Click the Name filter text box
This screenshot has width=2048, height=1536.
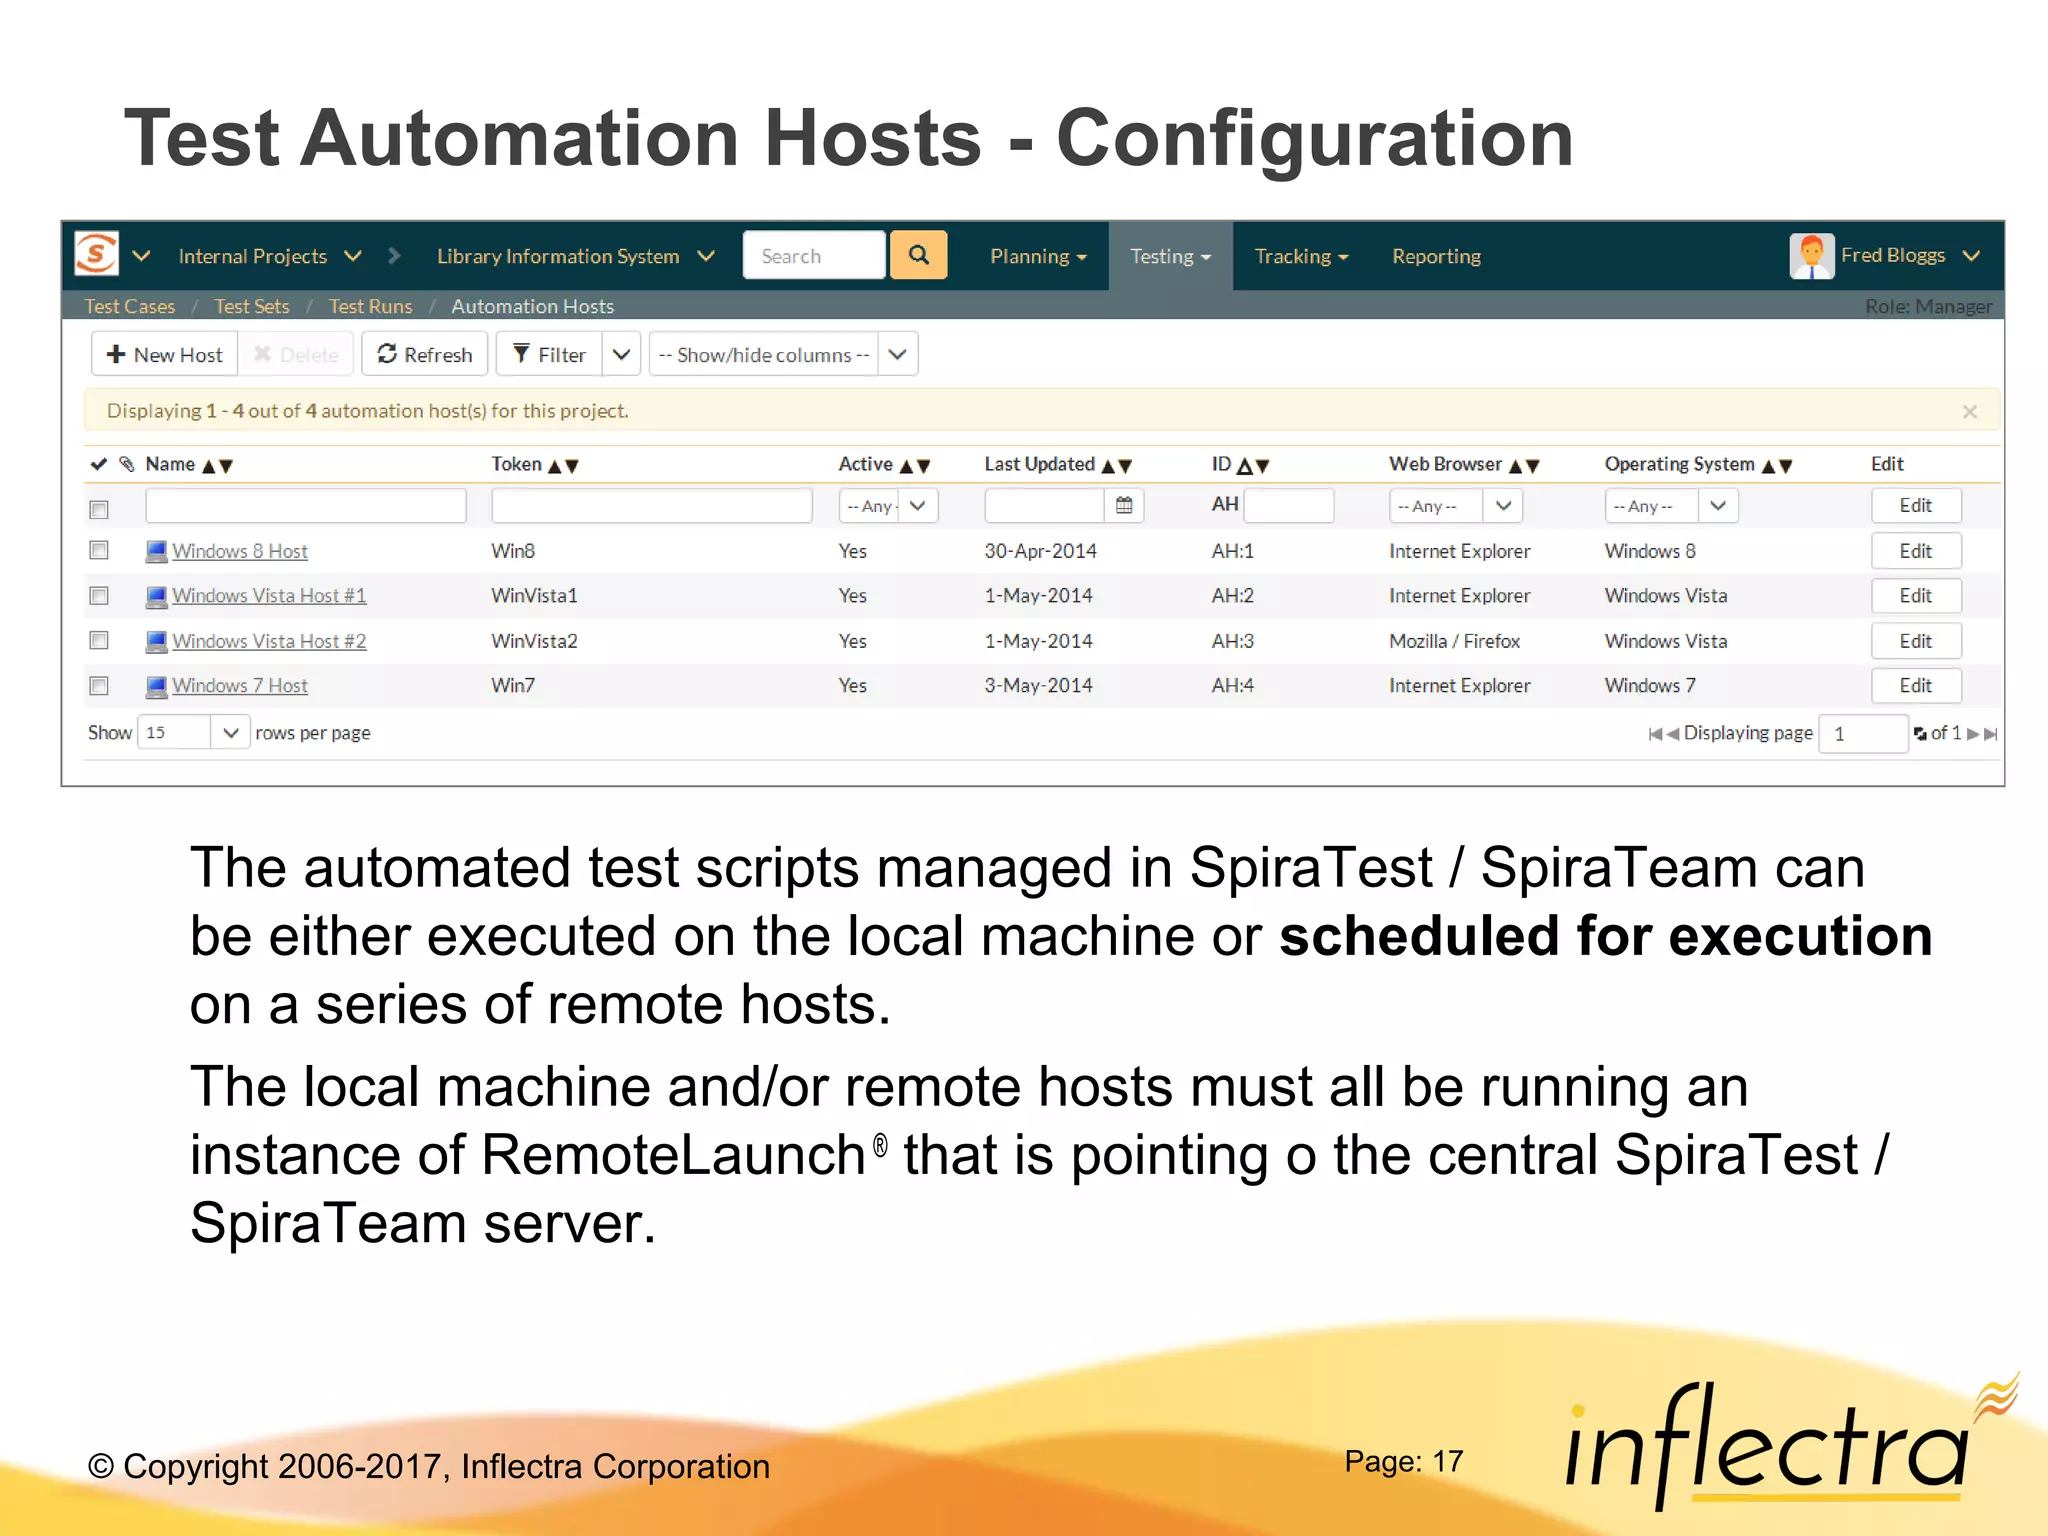(x=306, y=506)
